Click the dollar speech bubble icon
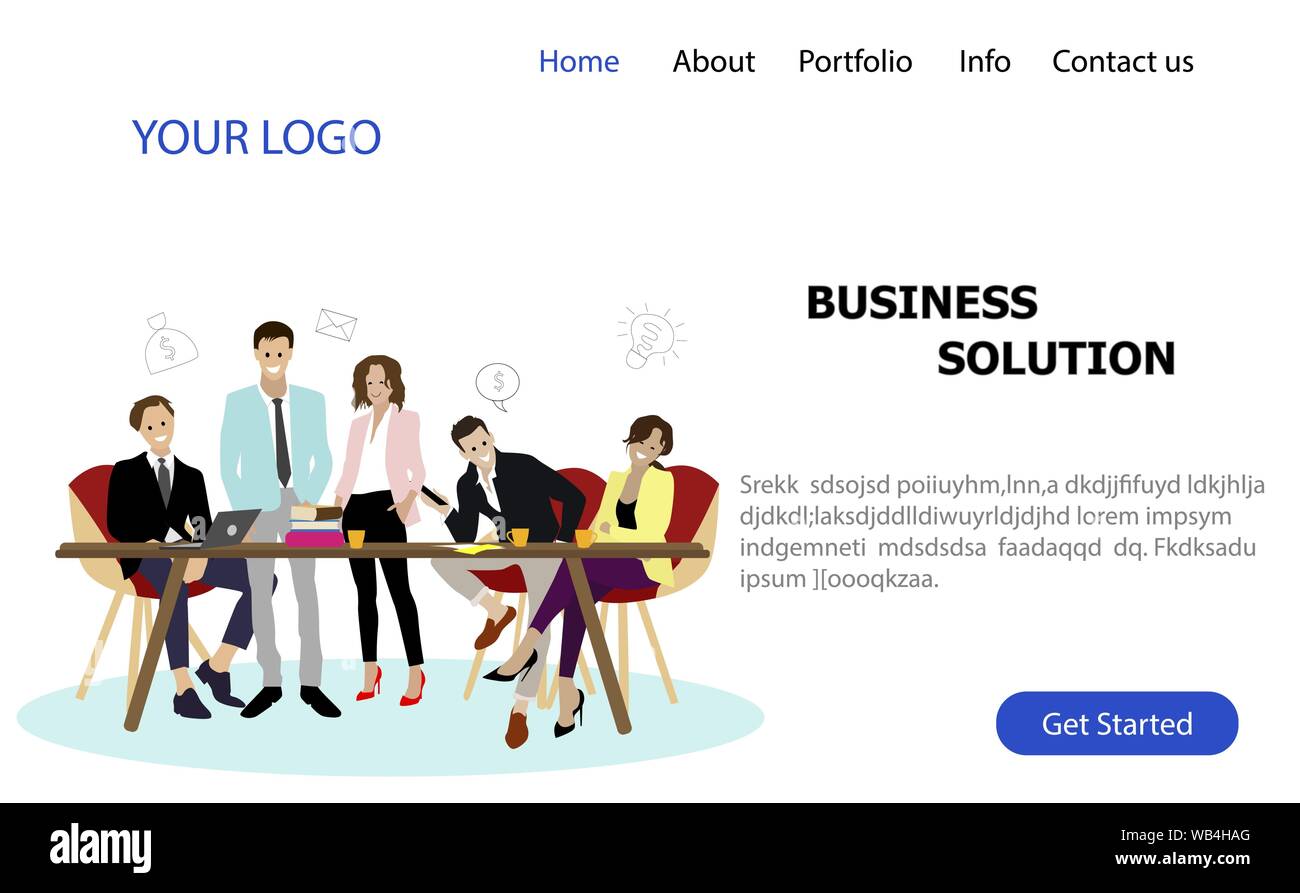The width and height of the screenshot is (1300, 893). tap(497, 386)
